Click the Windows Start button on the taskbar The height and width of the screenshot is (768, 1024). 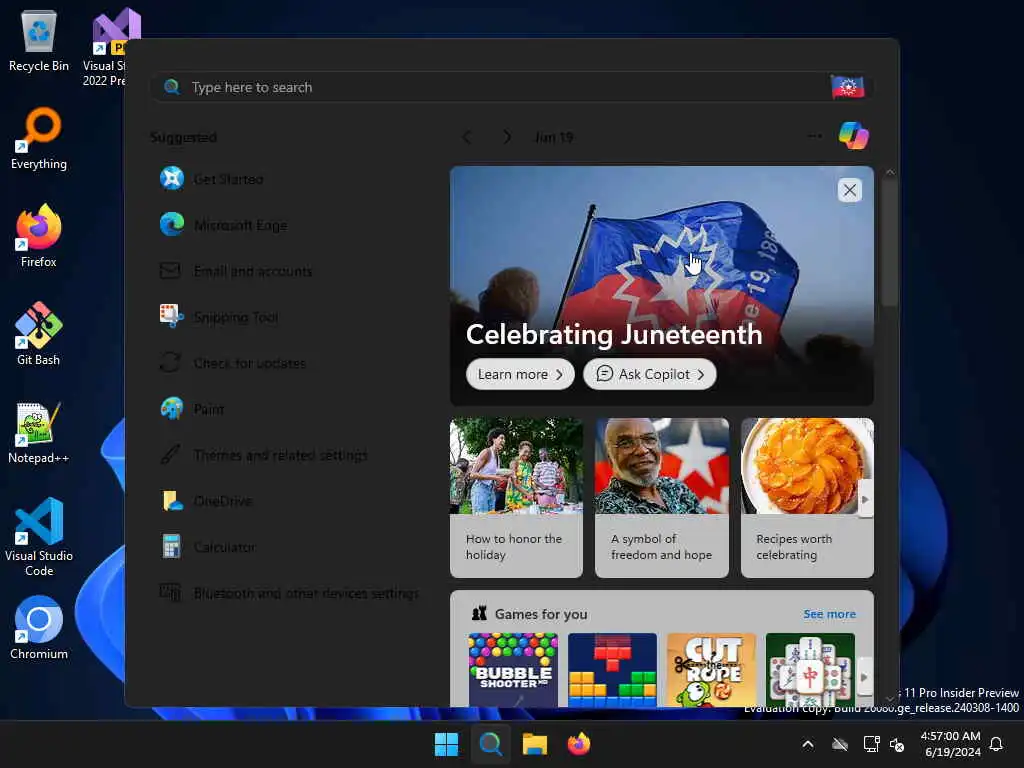click(447, 744)
